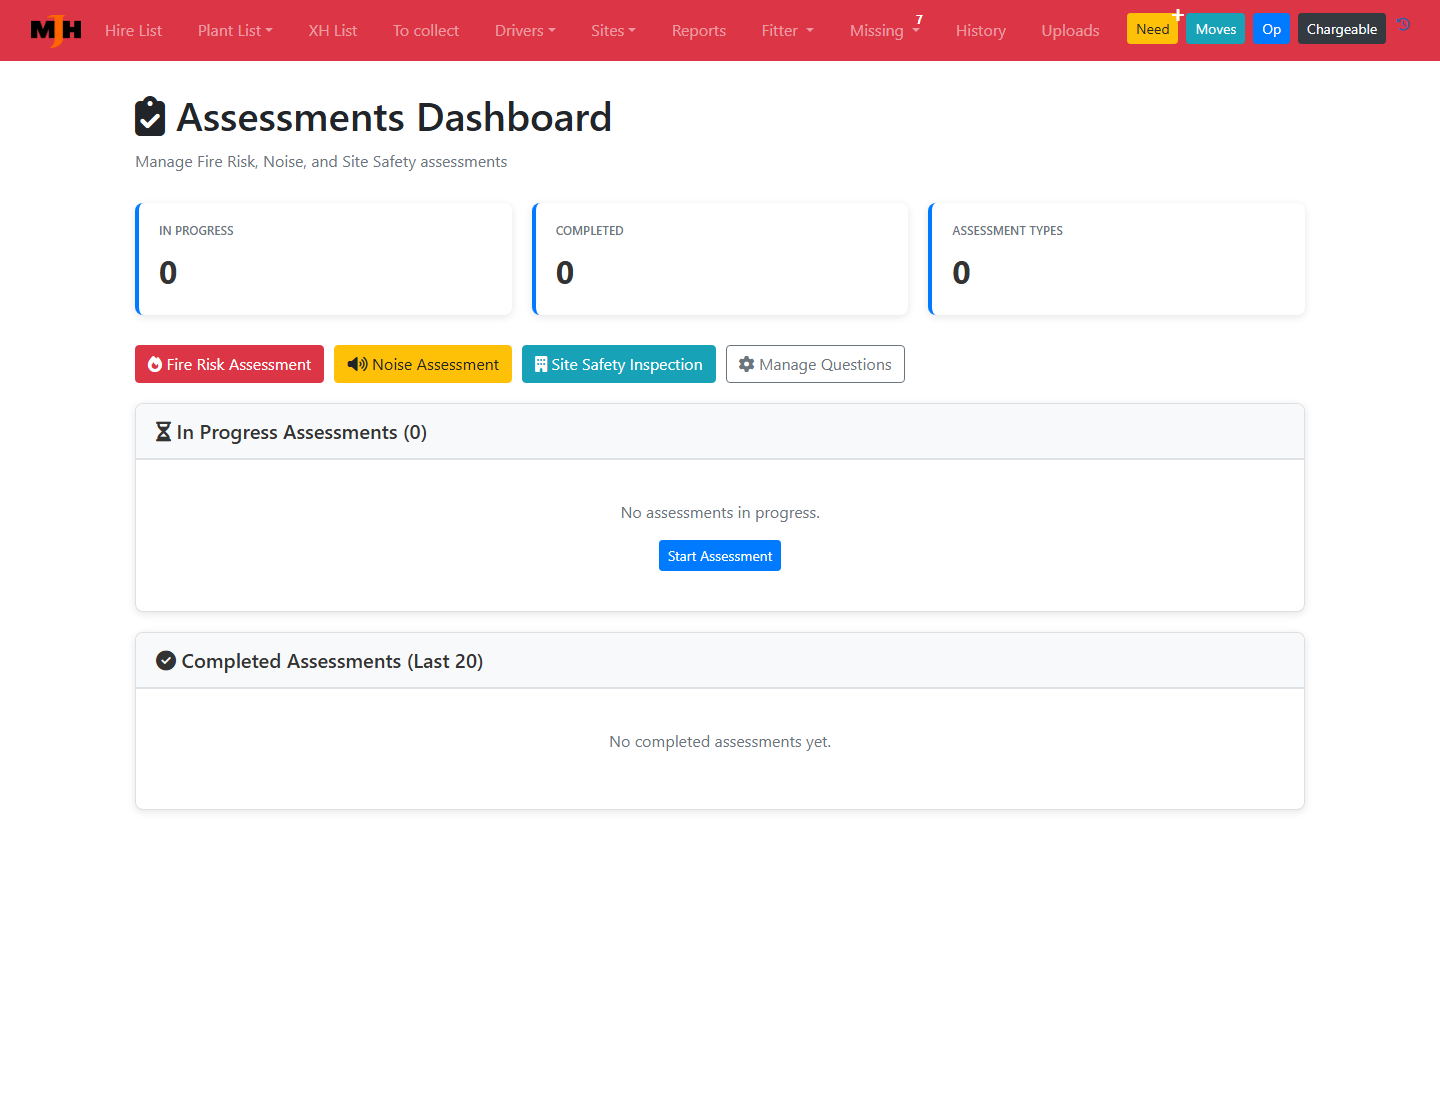Open the To collect page
The image size is (1440, 1100).
point(426,30)
